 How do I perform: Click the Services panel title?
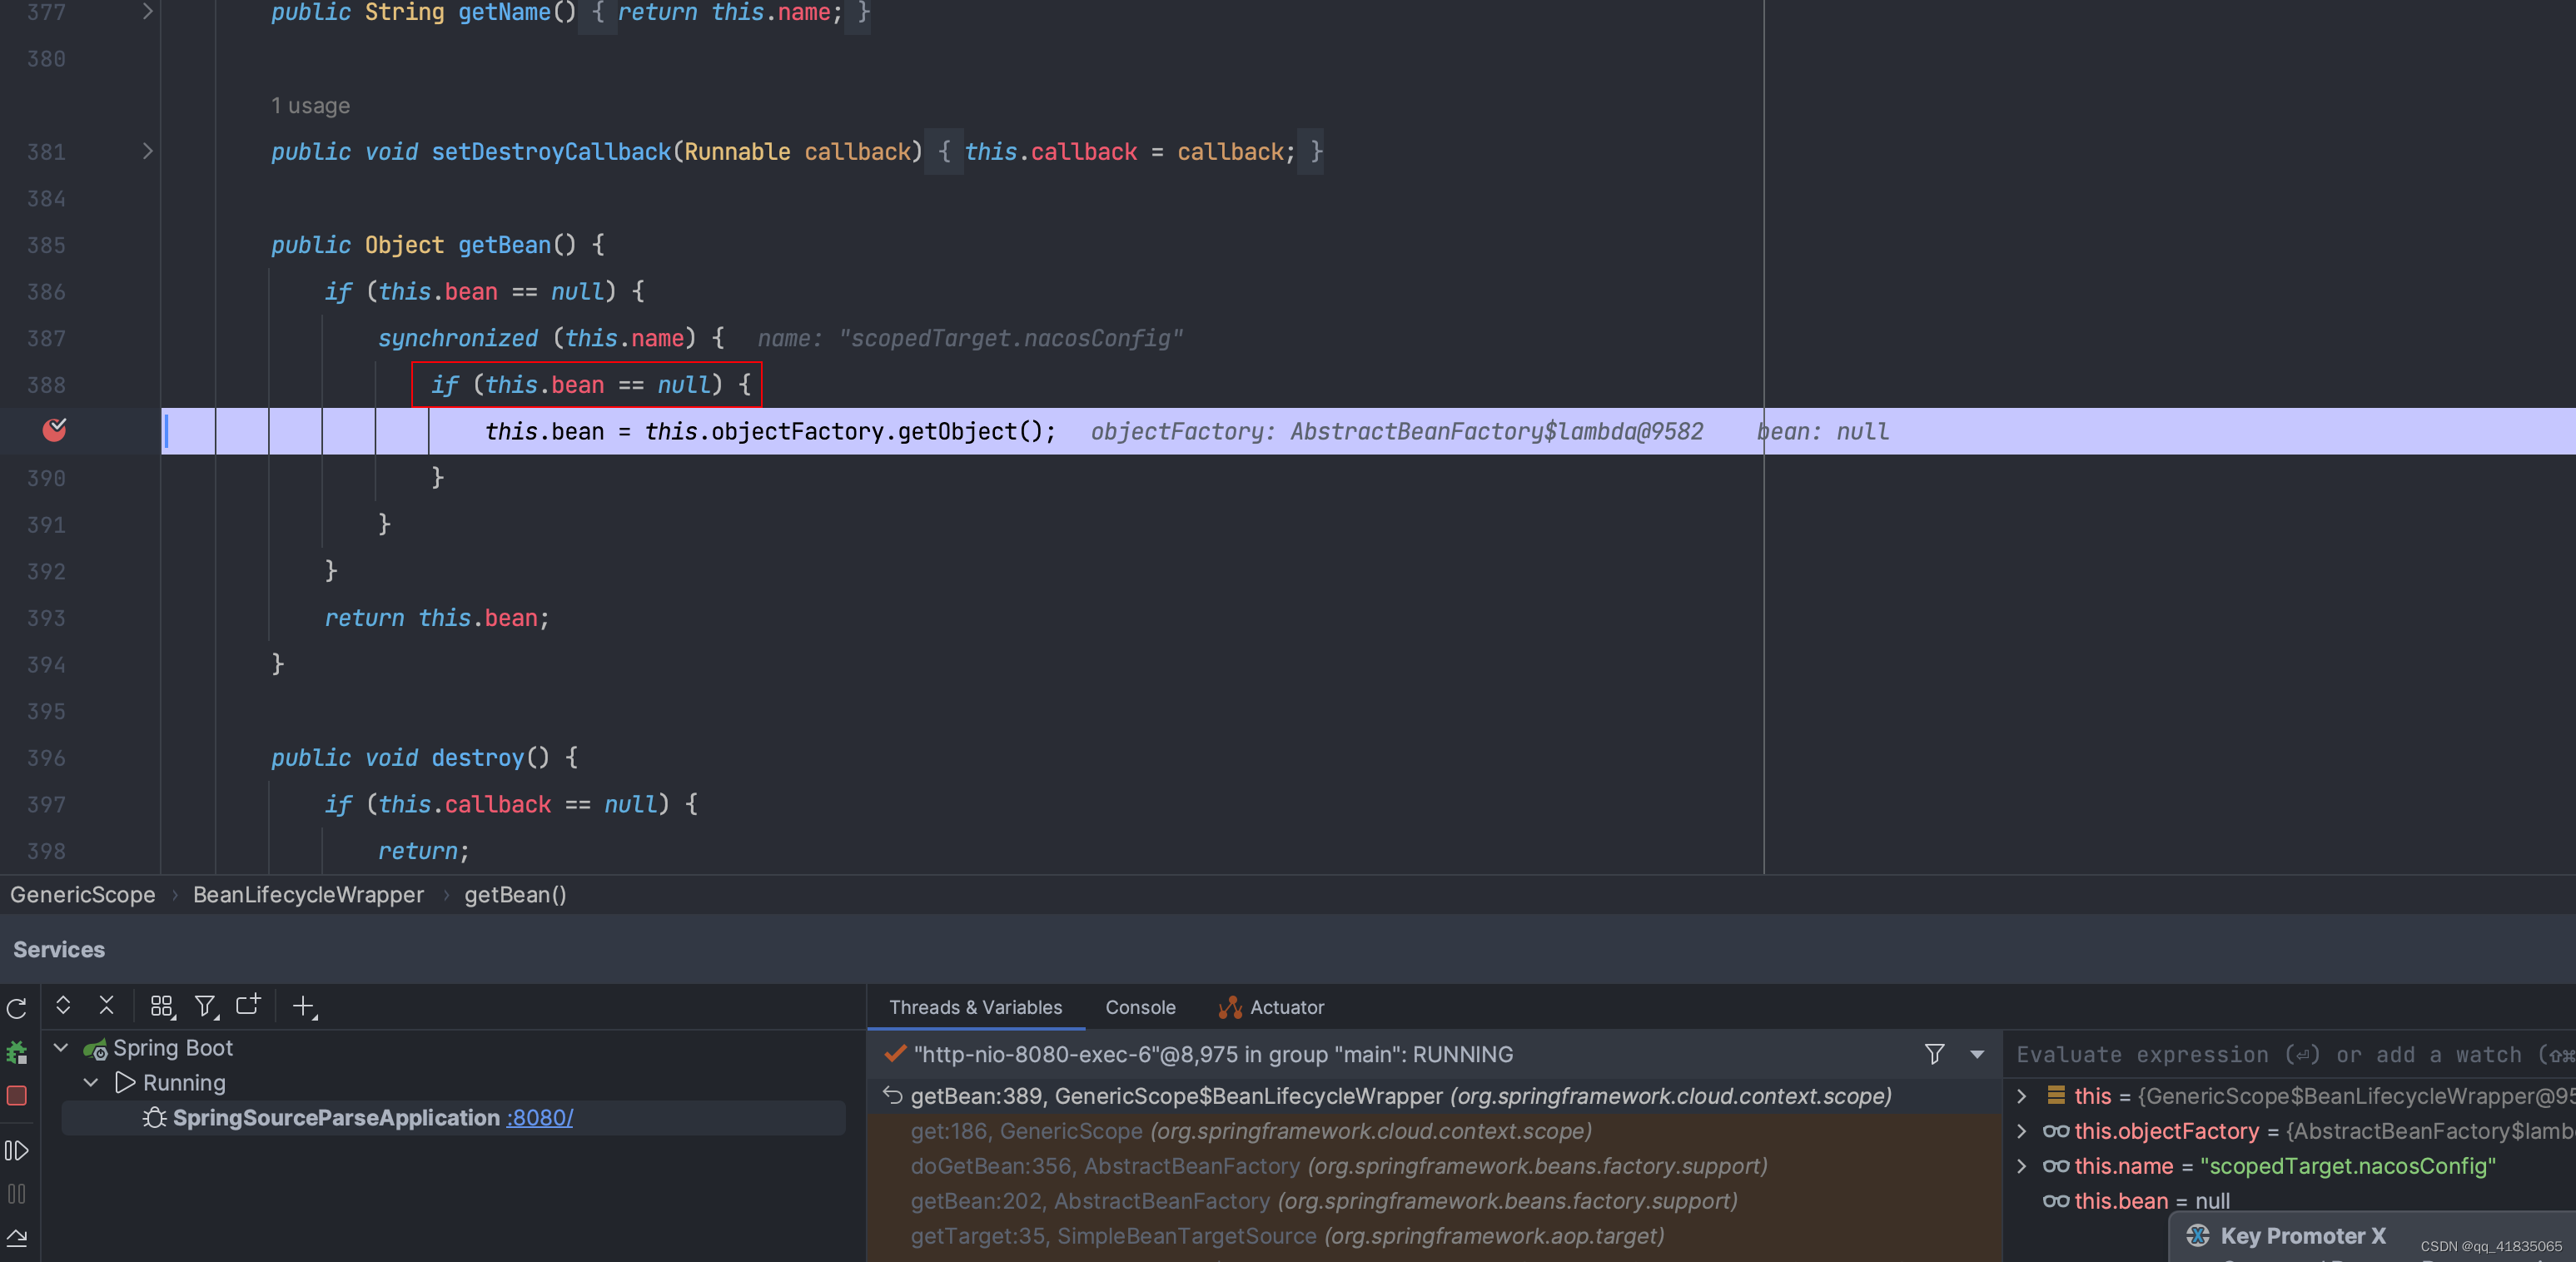point(59,949)
